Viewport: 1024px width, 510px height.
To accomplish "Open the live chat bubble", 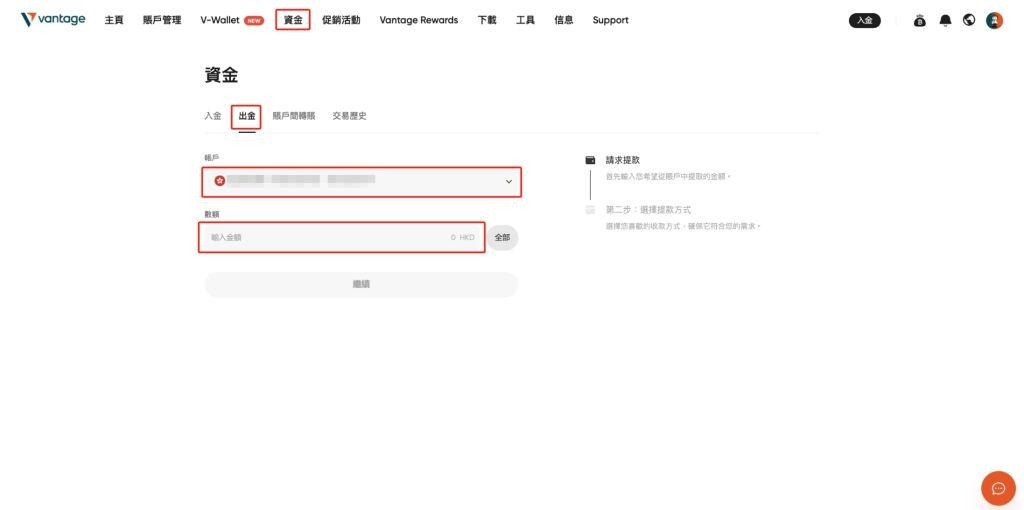I will (x=998, y=488).
